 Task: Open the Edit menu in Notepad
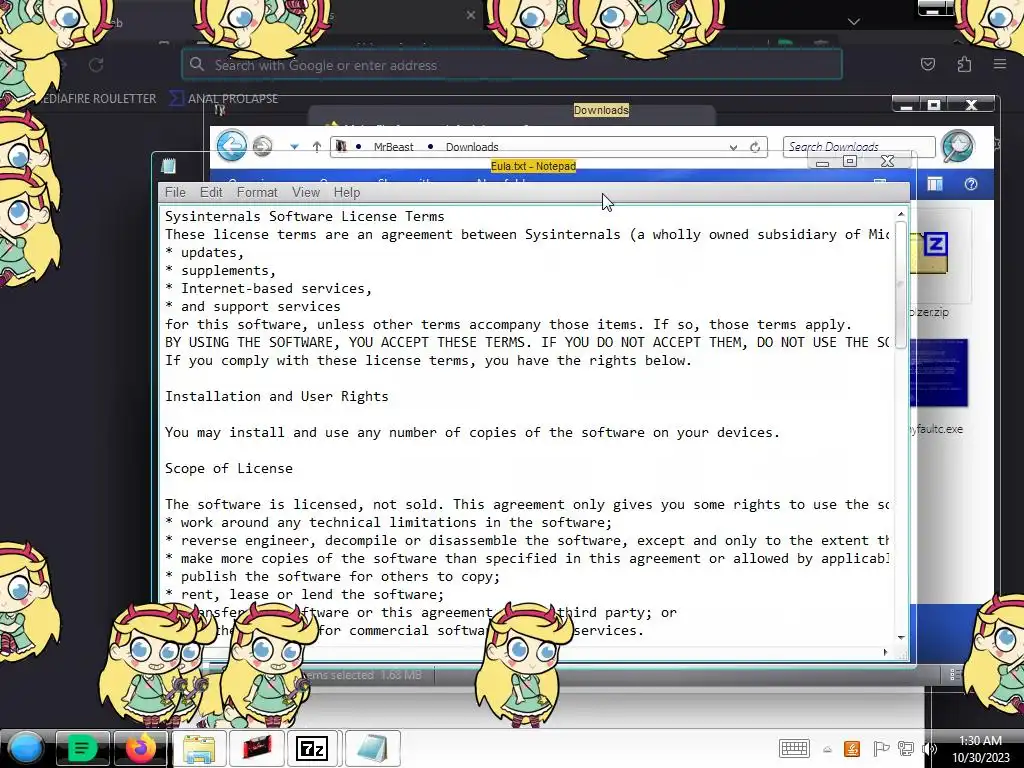tap(211, 192)
